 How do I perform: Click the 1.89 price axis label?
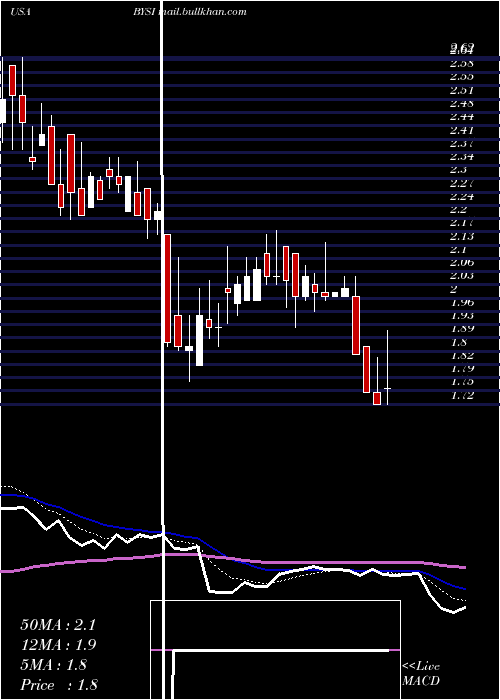coord(462,329)
